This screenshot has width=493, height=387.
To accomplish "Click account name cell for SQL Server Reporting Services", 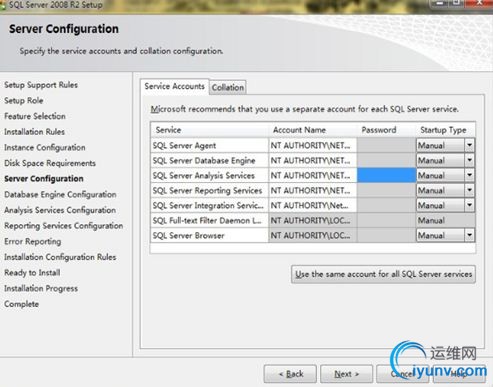I will click(x=312, y=190).
